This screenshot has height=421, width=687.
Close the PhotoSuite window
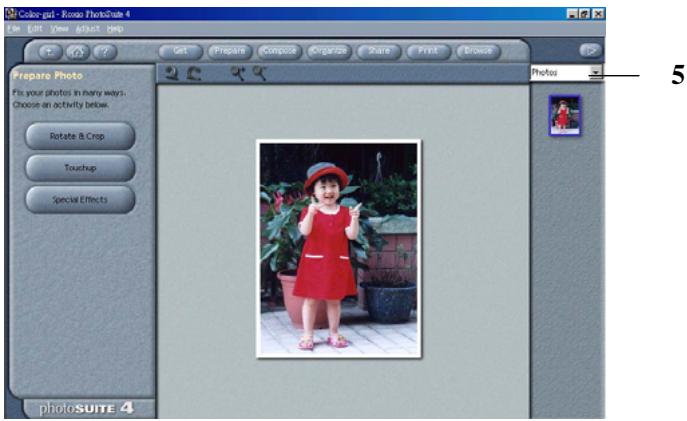point(598,14)
